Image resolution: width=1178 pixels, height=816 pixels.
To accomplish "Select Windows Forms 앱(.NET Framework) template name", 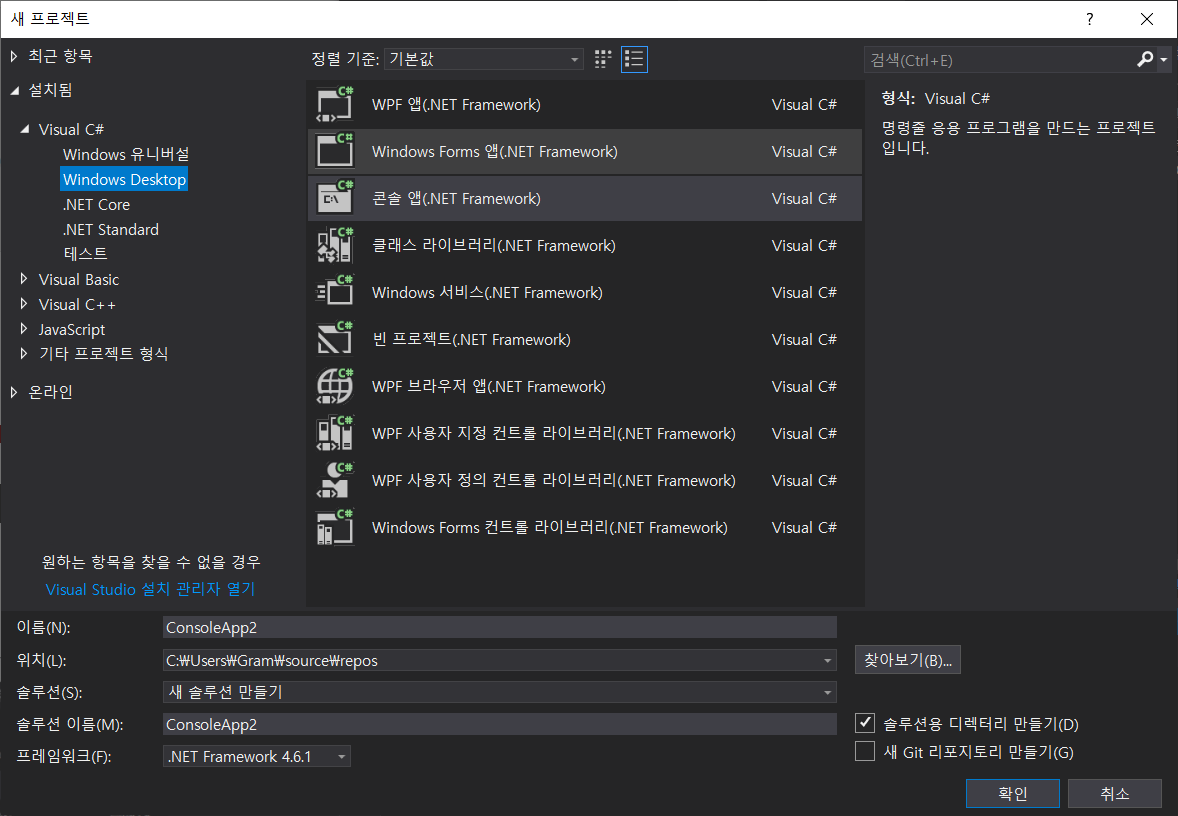I will tap(494, 151).
